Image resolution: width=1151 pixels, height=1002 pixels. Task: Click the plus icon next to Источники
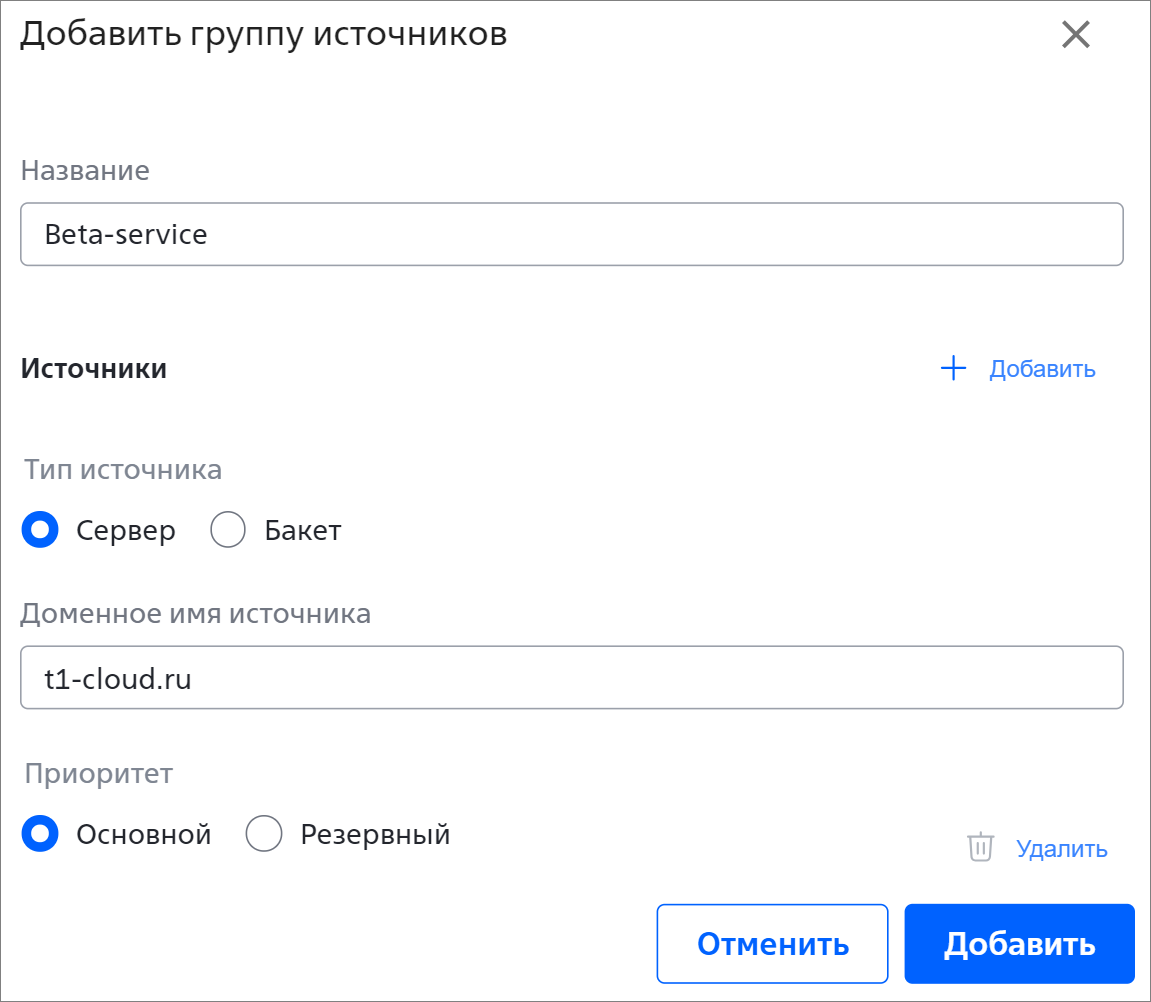(953, 368)
